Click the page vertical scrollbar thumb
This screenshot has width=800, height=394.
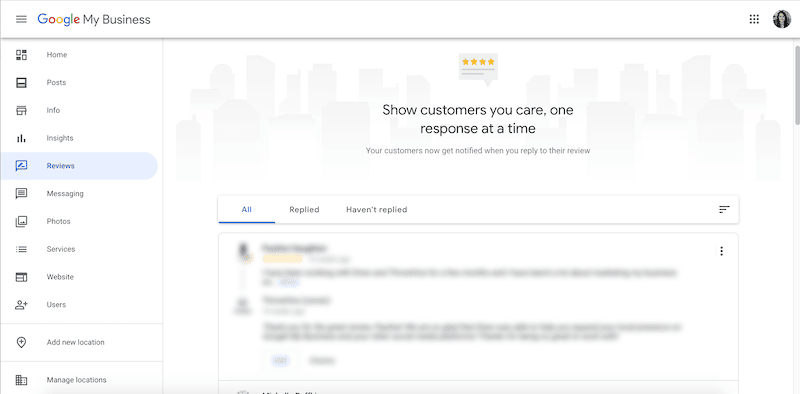pyautogui.click(x=797, y=85)
